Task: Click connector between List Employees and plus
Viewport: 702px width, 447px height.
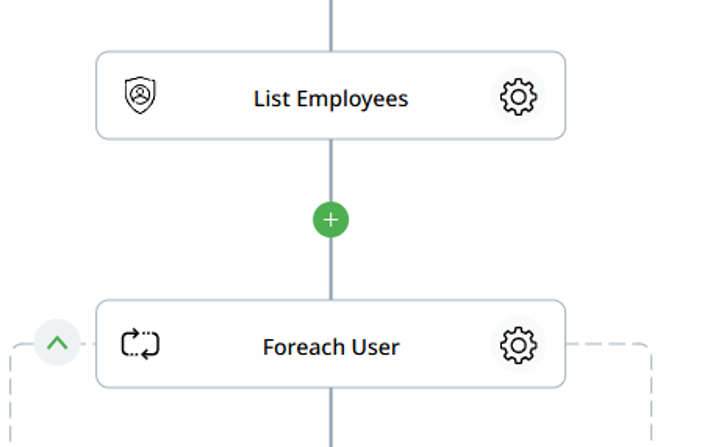Action: pos(331,170)
